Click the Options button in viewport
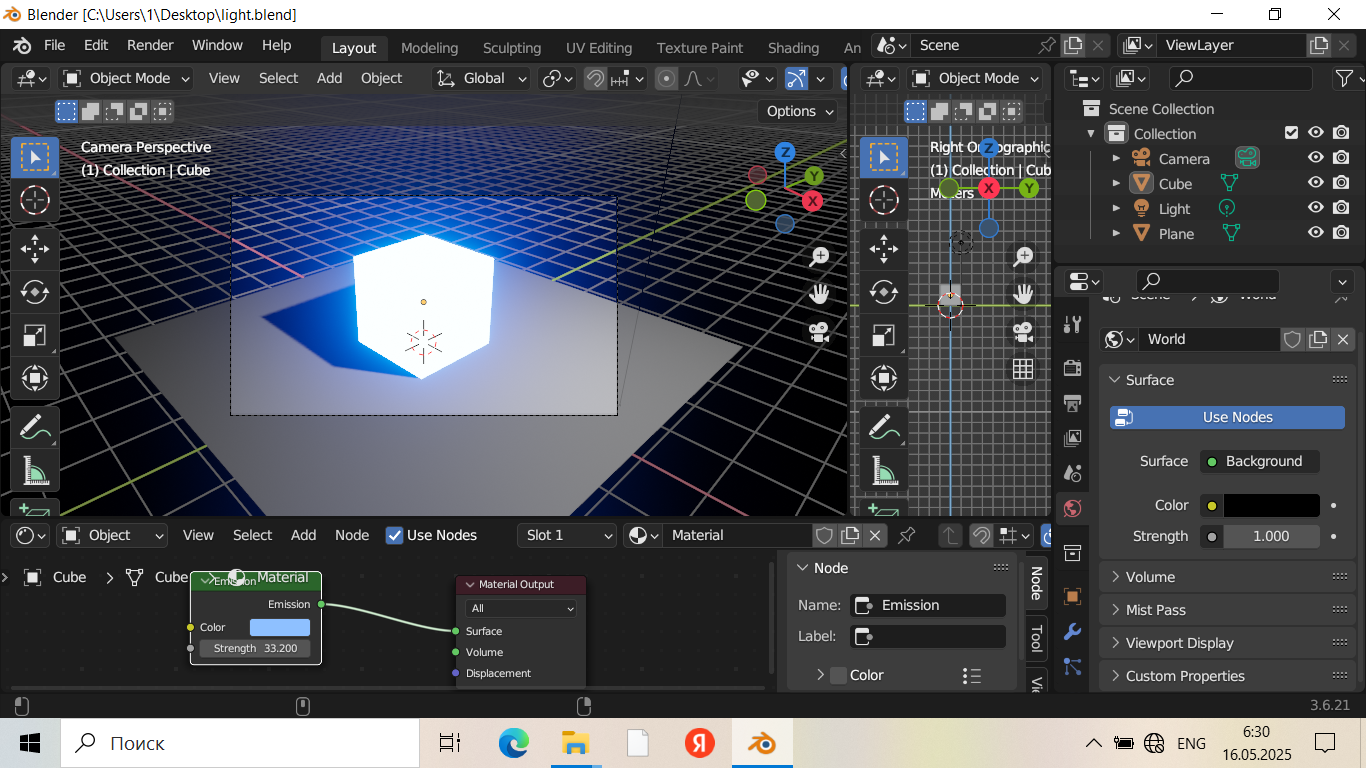This screenshot has width=1366, height=768. click(799, 111)
